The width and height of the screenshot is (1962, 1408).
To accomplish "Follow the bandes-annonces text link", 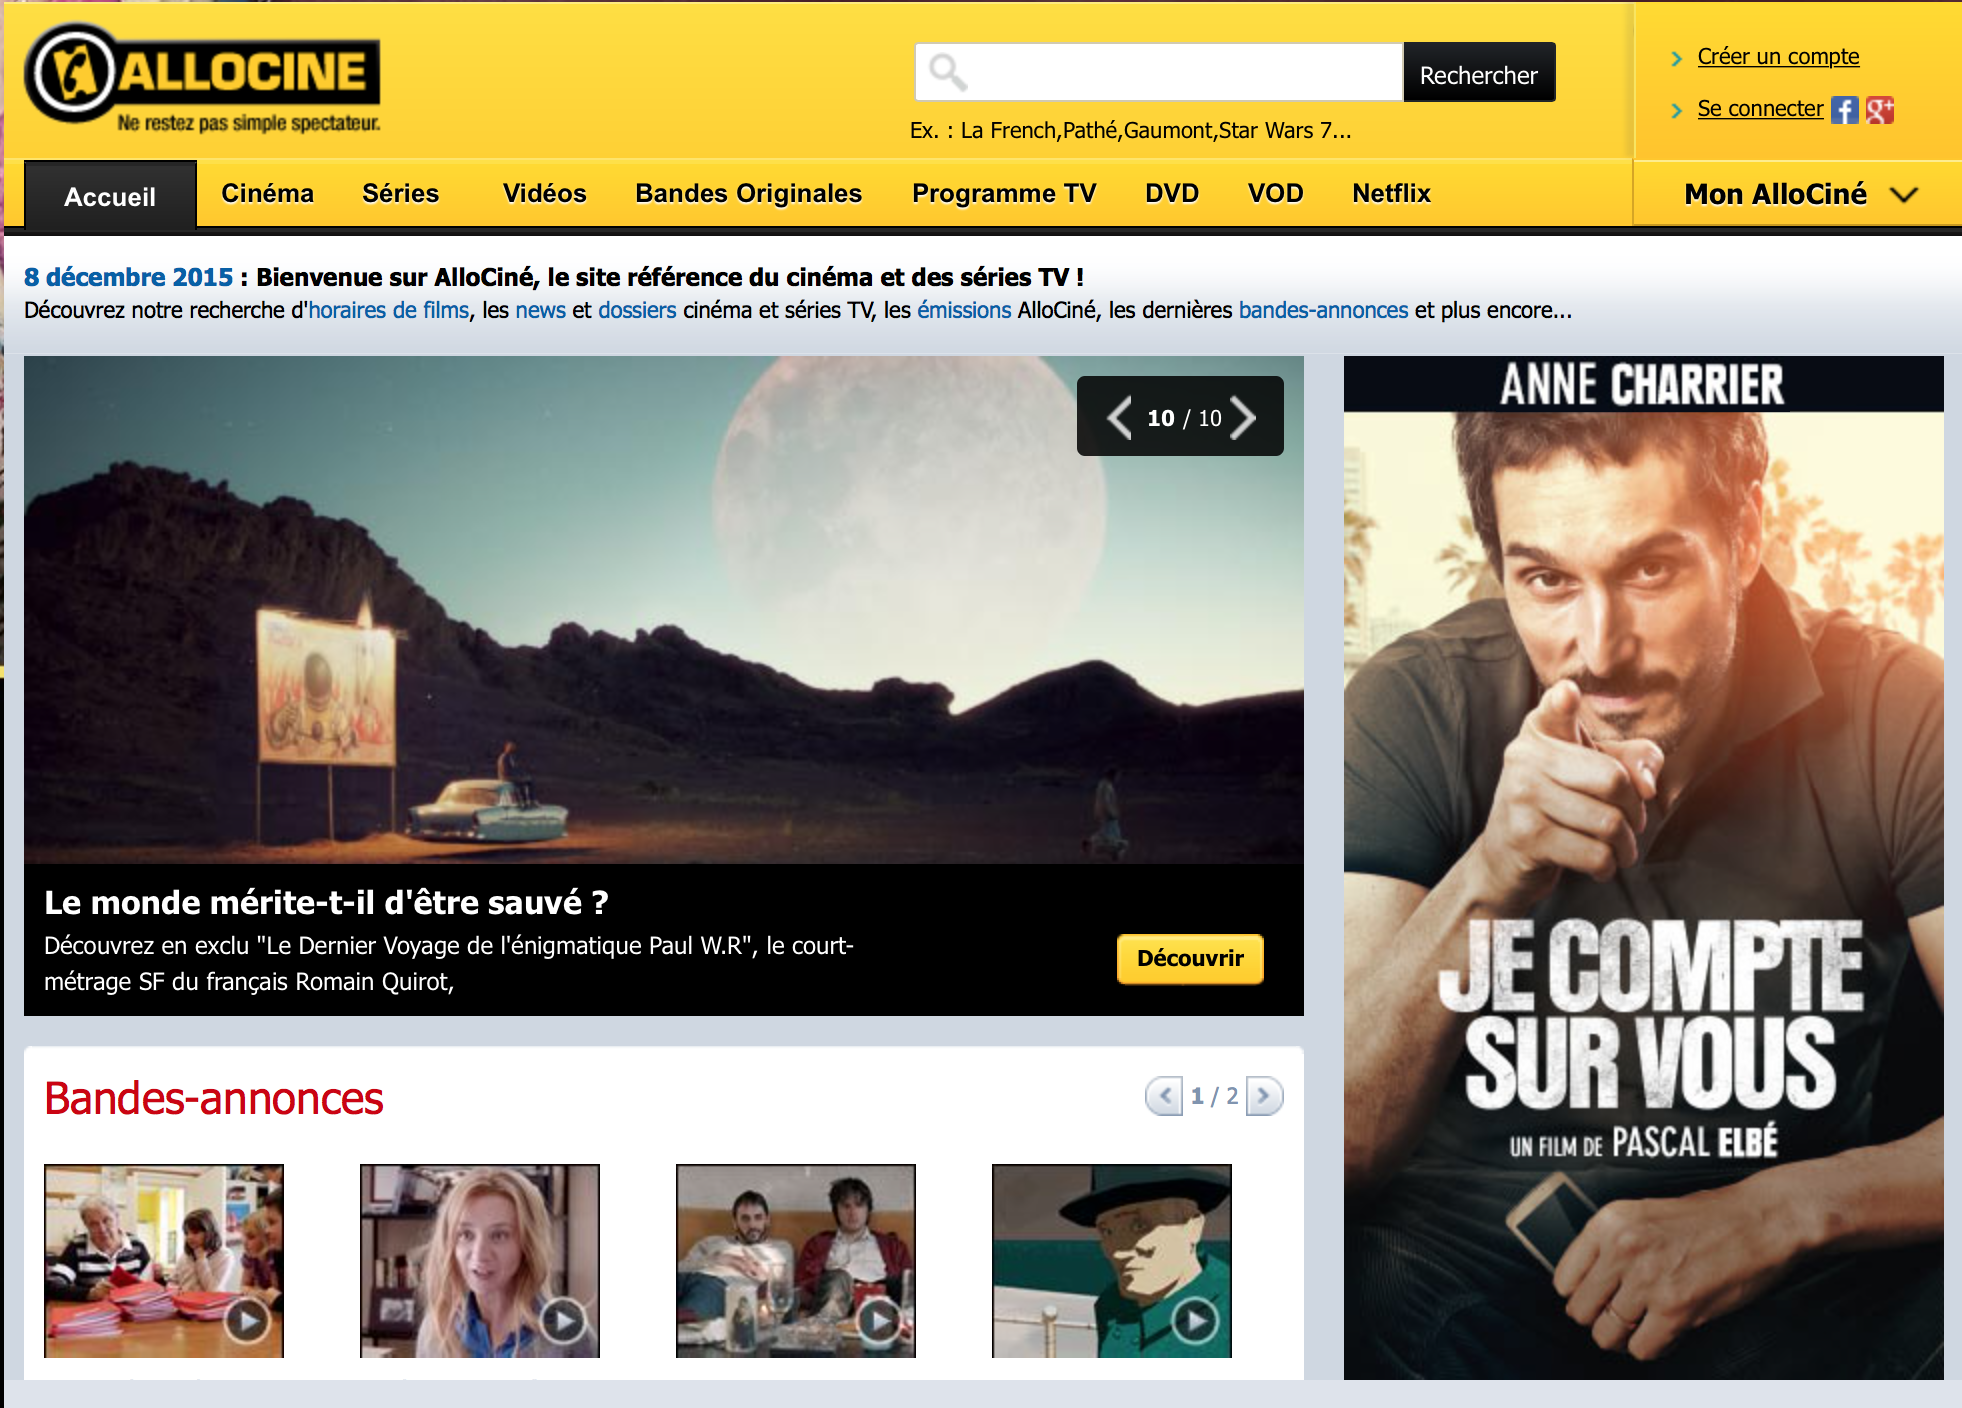I will 1322,310.
